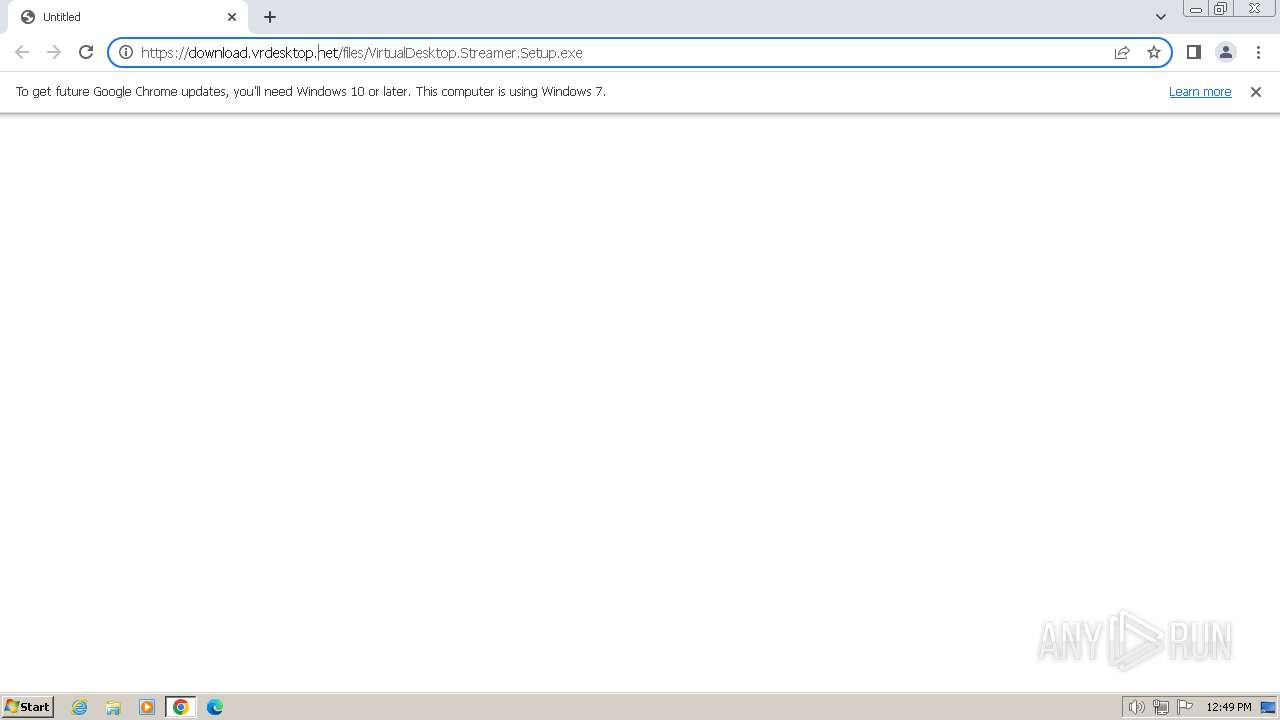The image size is (1280, 720).
Task: Open Windows Media Player from taskbar
Action: pos(147,707)
